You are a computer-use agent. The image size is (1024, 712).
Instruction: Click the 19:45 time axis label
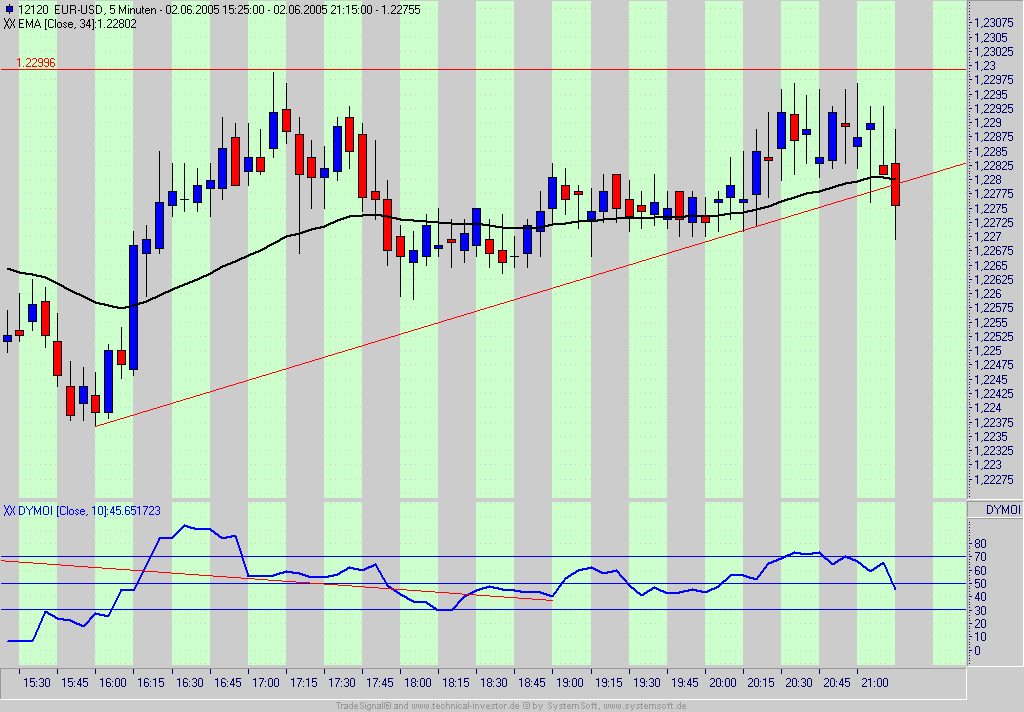[x=684, y=683]
